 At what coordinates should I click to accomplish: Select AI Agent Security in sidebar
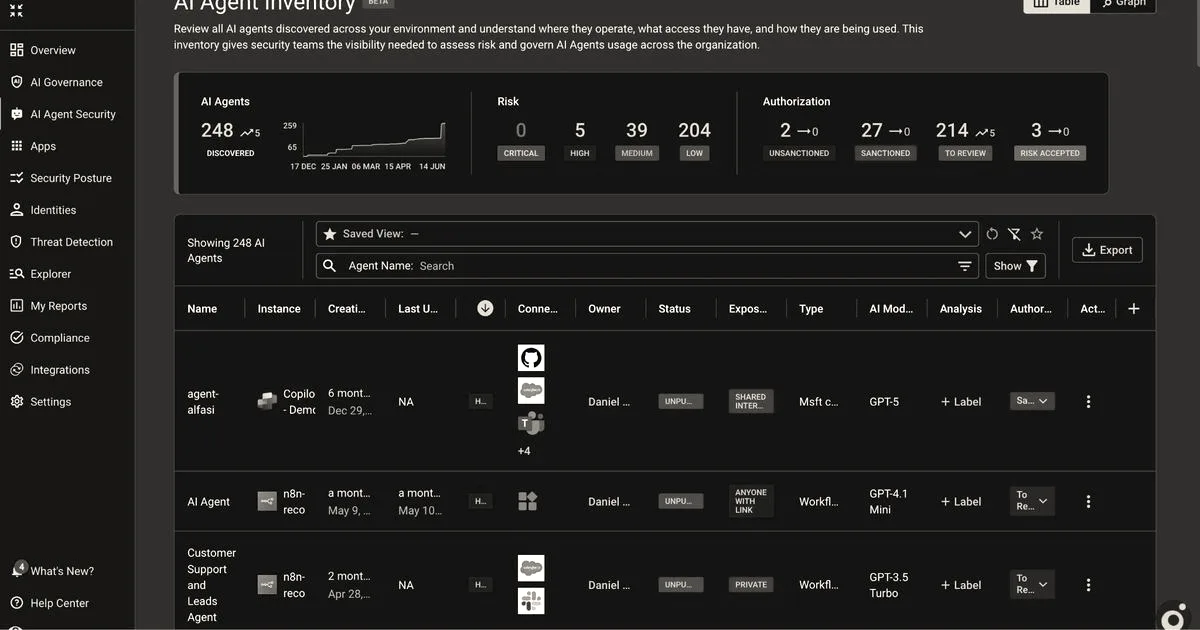[x=73, y=114]
